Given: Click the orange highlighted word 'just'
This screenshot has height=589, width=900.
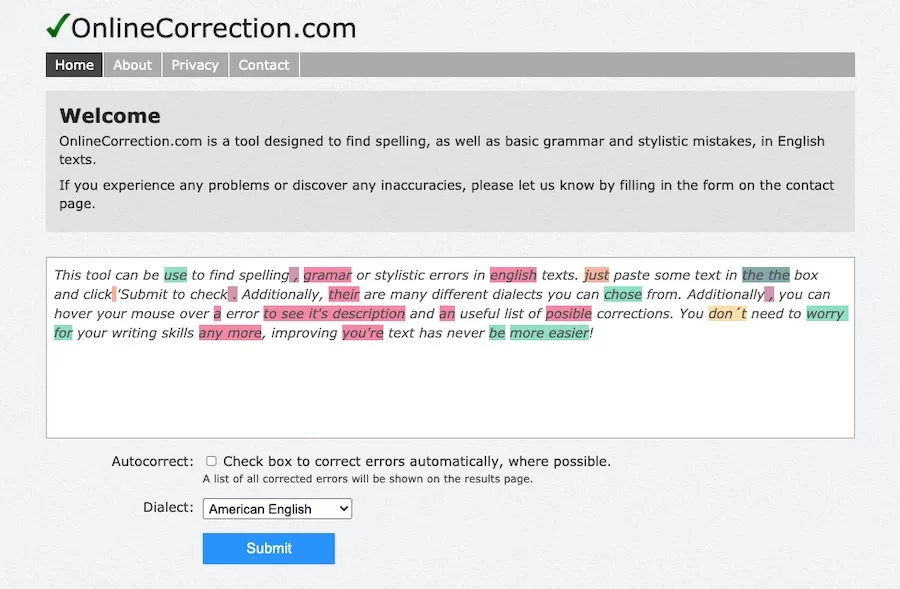Looking at the screenshot, I should pyautogui.click(x=596, y=275).
